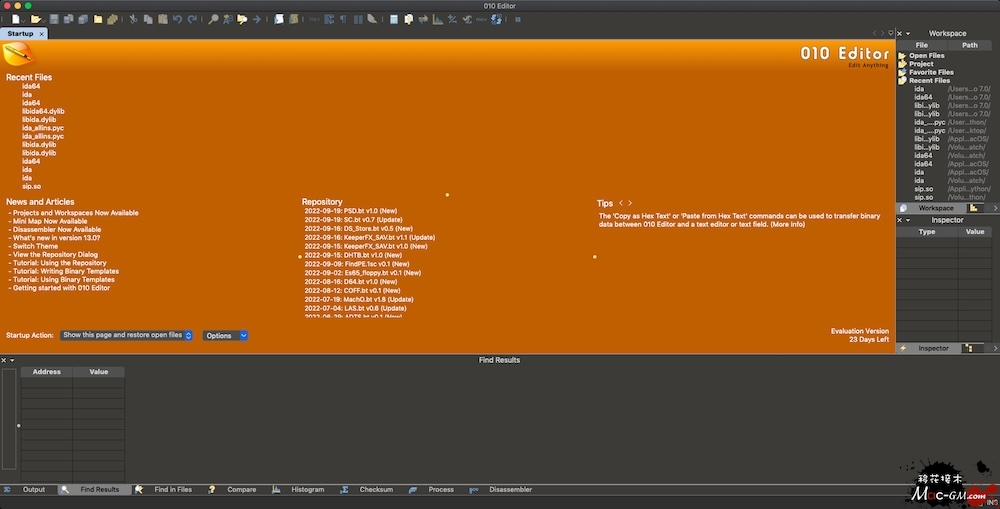The width and height of the screenshot is (1000, 509).
Task: Click the Open file folder icon
Action: (x=36, y=19)
